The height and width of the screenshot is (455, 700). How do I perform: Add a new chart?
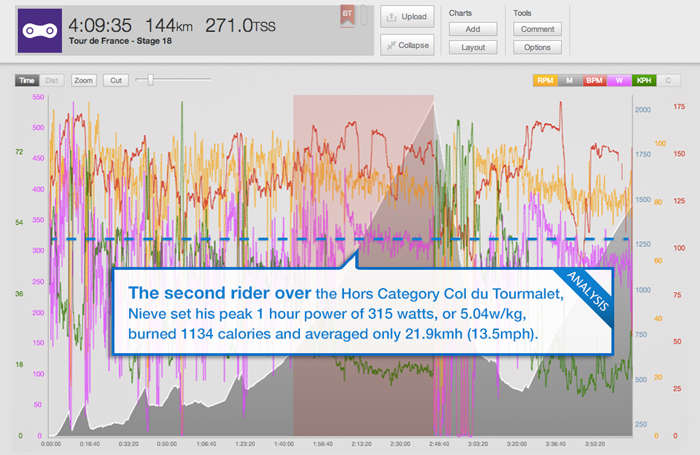tap(473, 29)
